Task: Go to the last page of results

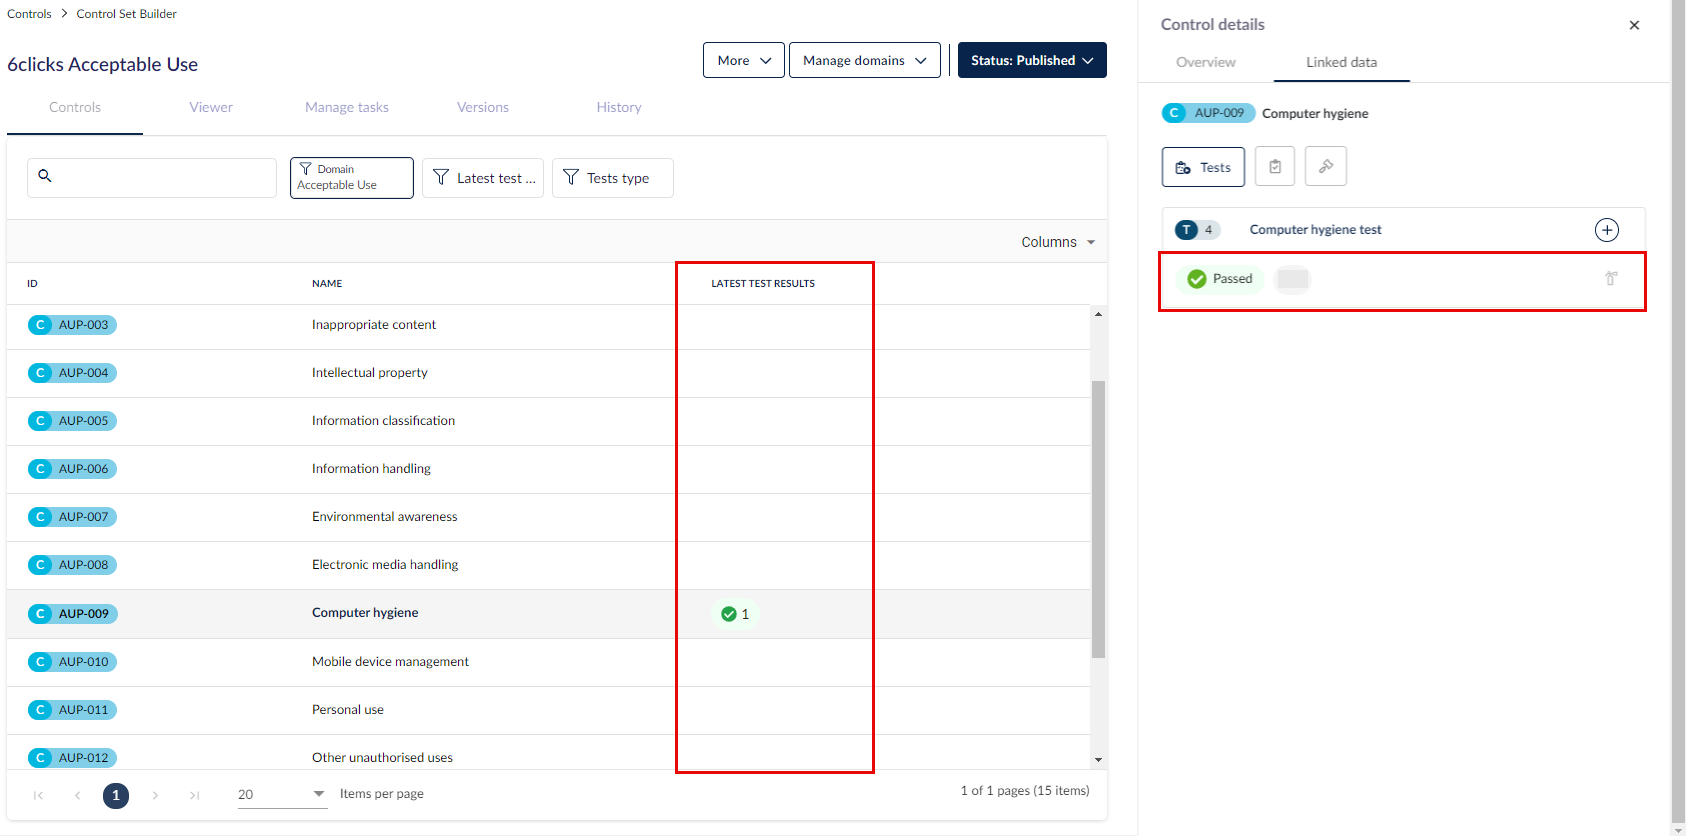Action: tap(195, 796)
